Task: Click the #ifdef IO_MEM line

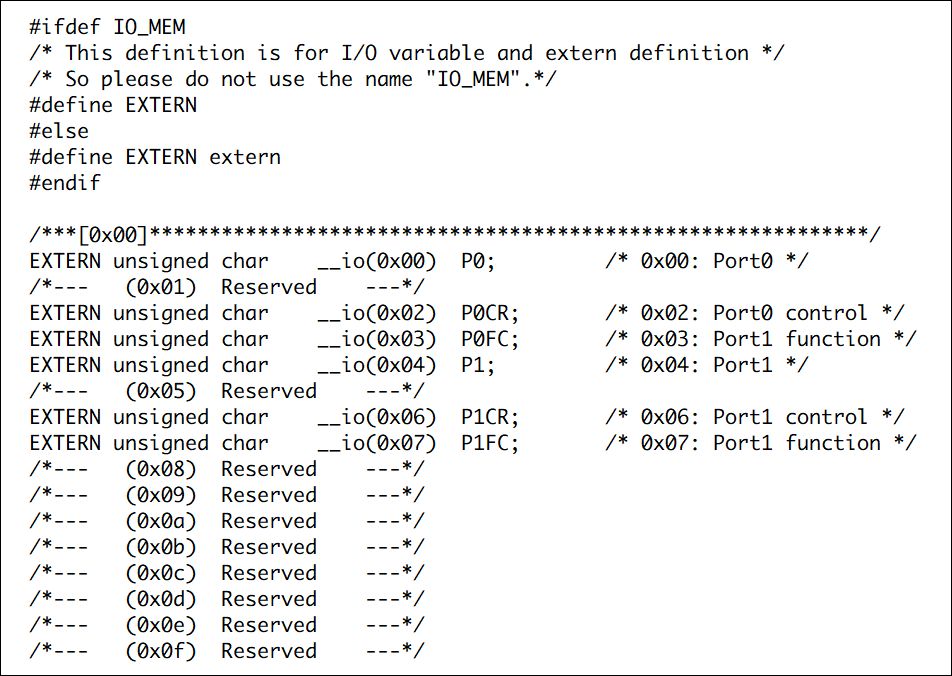Action: (107, 27)
